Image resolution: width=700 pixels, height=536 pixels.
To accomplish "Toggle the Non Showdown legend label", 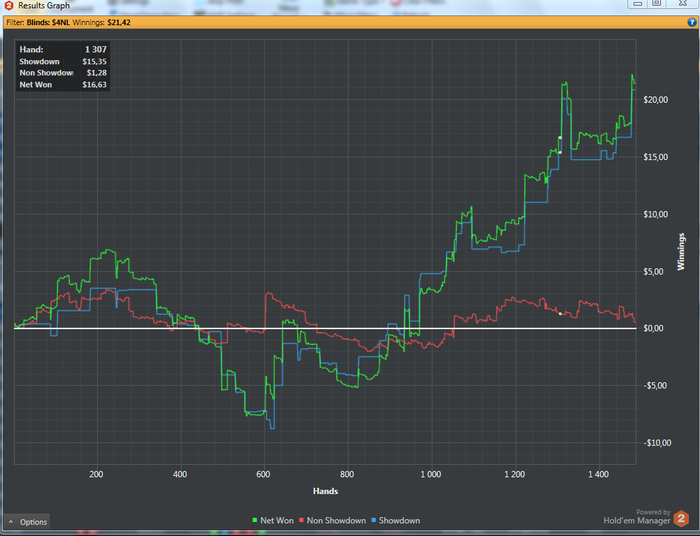I will [336, 520].
